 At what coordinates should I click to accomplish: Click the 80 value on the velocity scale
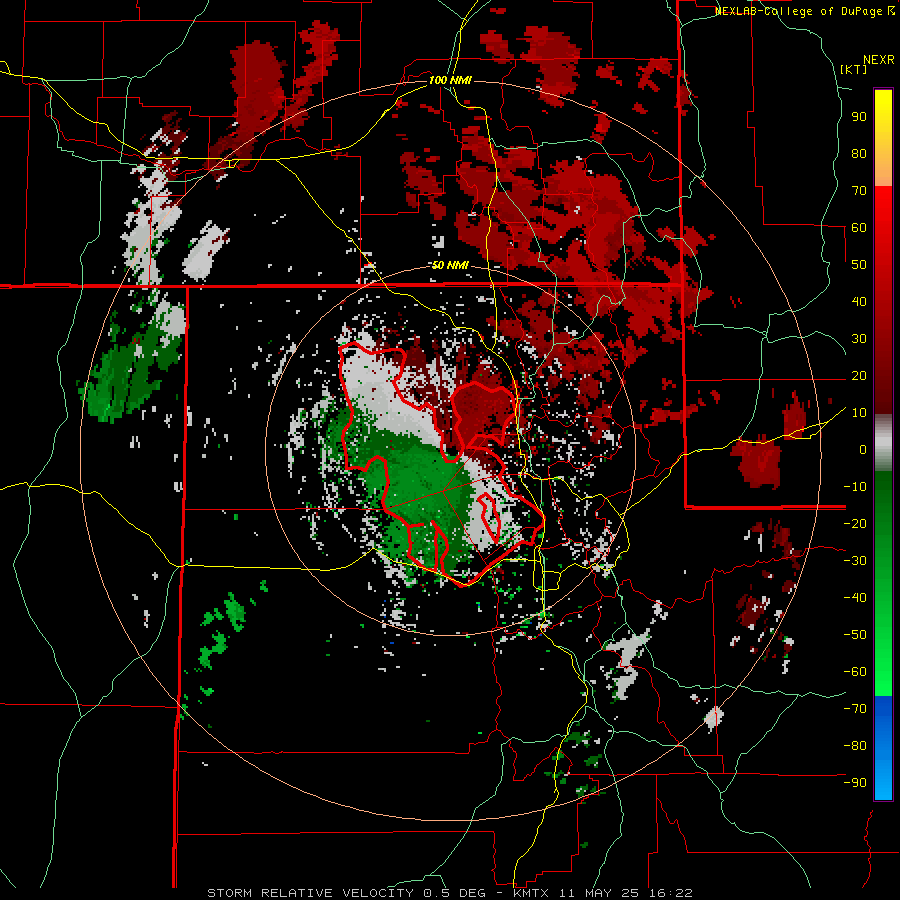(859, 154)
